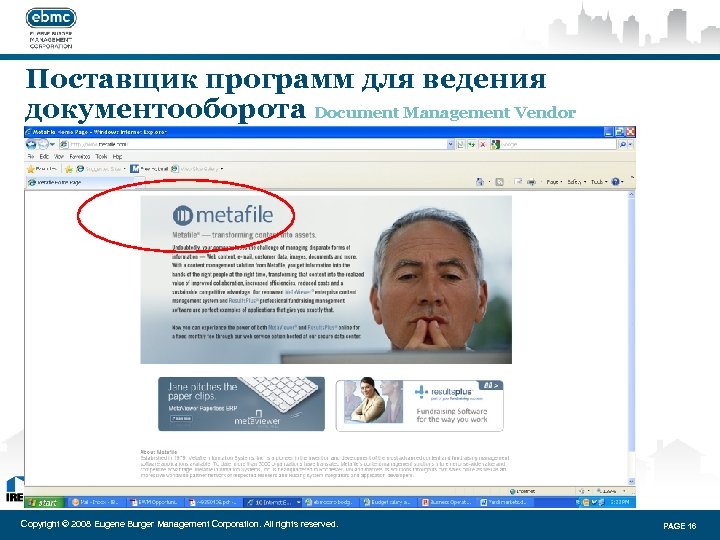The image size is (720, 540).
Task: Click the Add to Favorites Bar icon
Action: (x=69, y=169)
